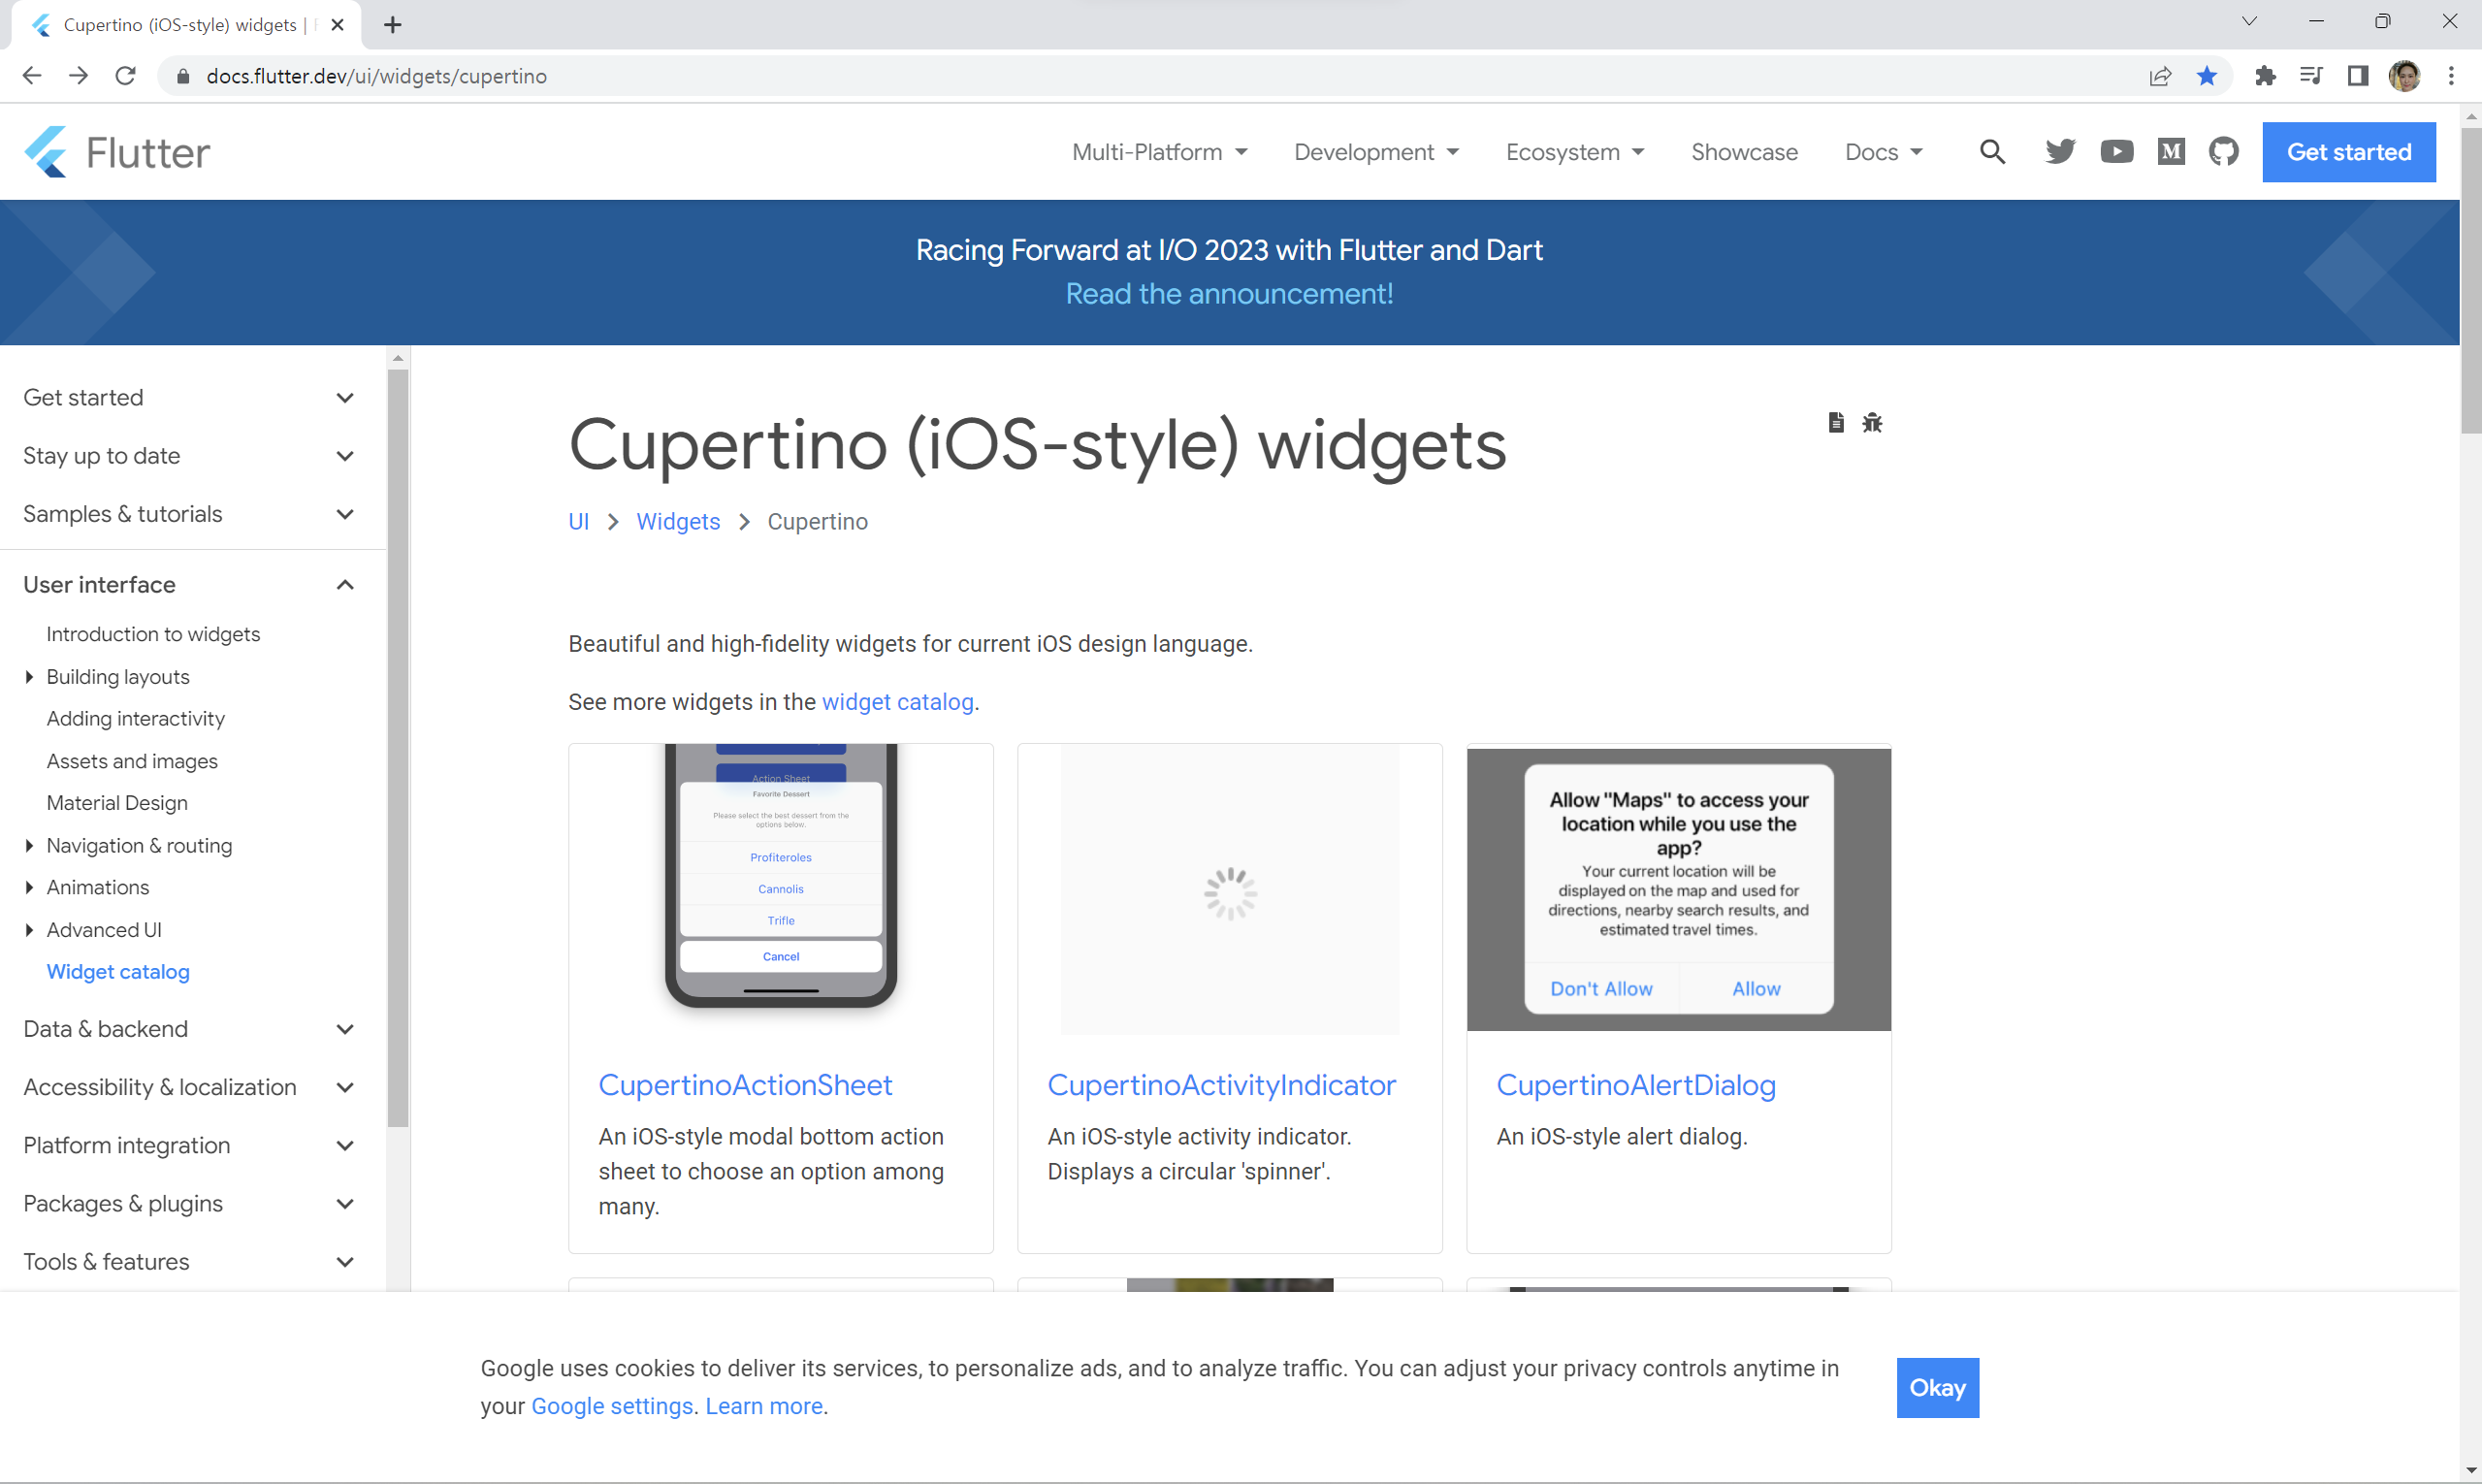Screen dimensions: 2482x1484
Task: Click the activity indicator spinner thumbnail
Action: [x=1230, y=888]
